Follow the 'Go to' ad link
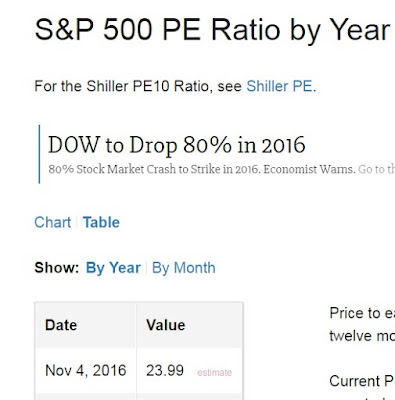 (x=376, y=169)
